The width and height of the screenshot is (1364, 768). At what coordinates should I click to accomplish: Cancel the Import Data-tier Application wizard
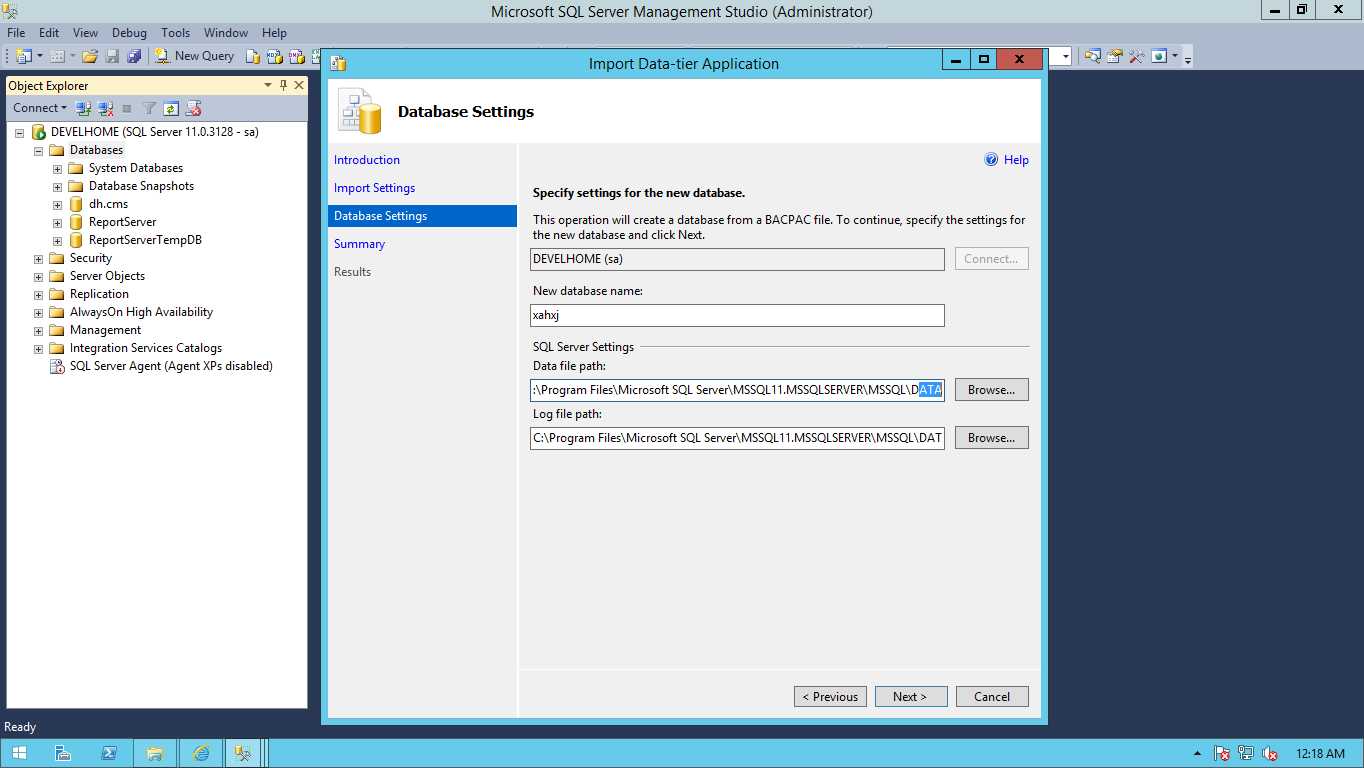pyautogui.click(x=992, y=697)
